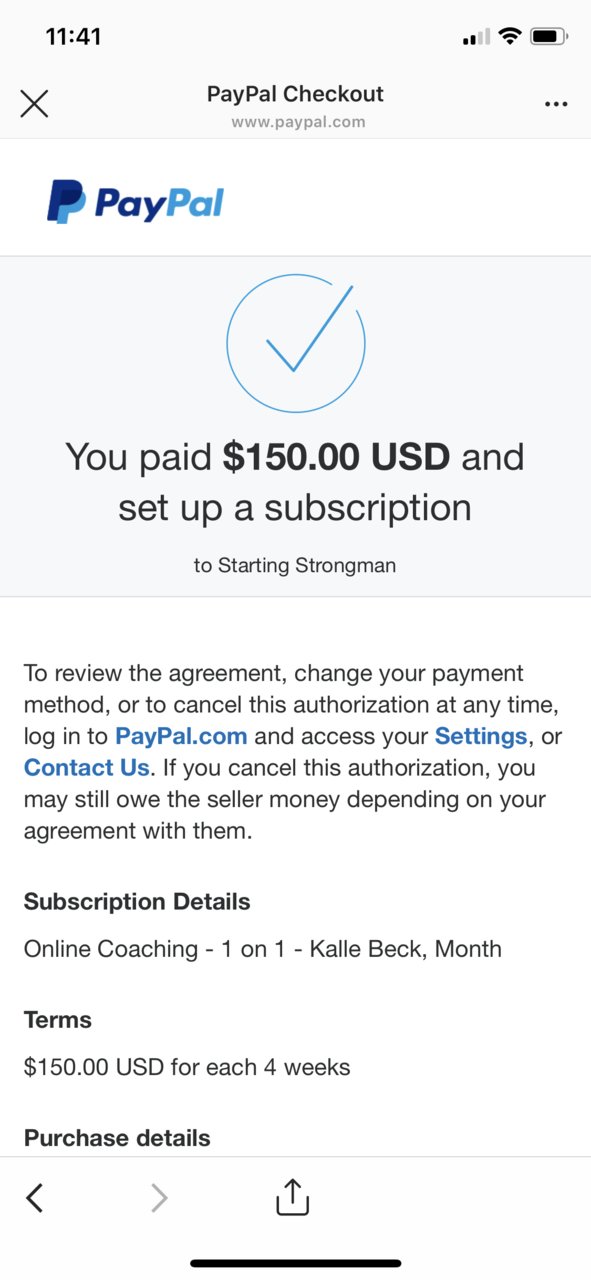Tap the battery status icon

(x=549, y=37)
